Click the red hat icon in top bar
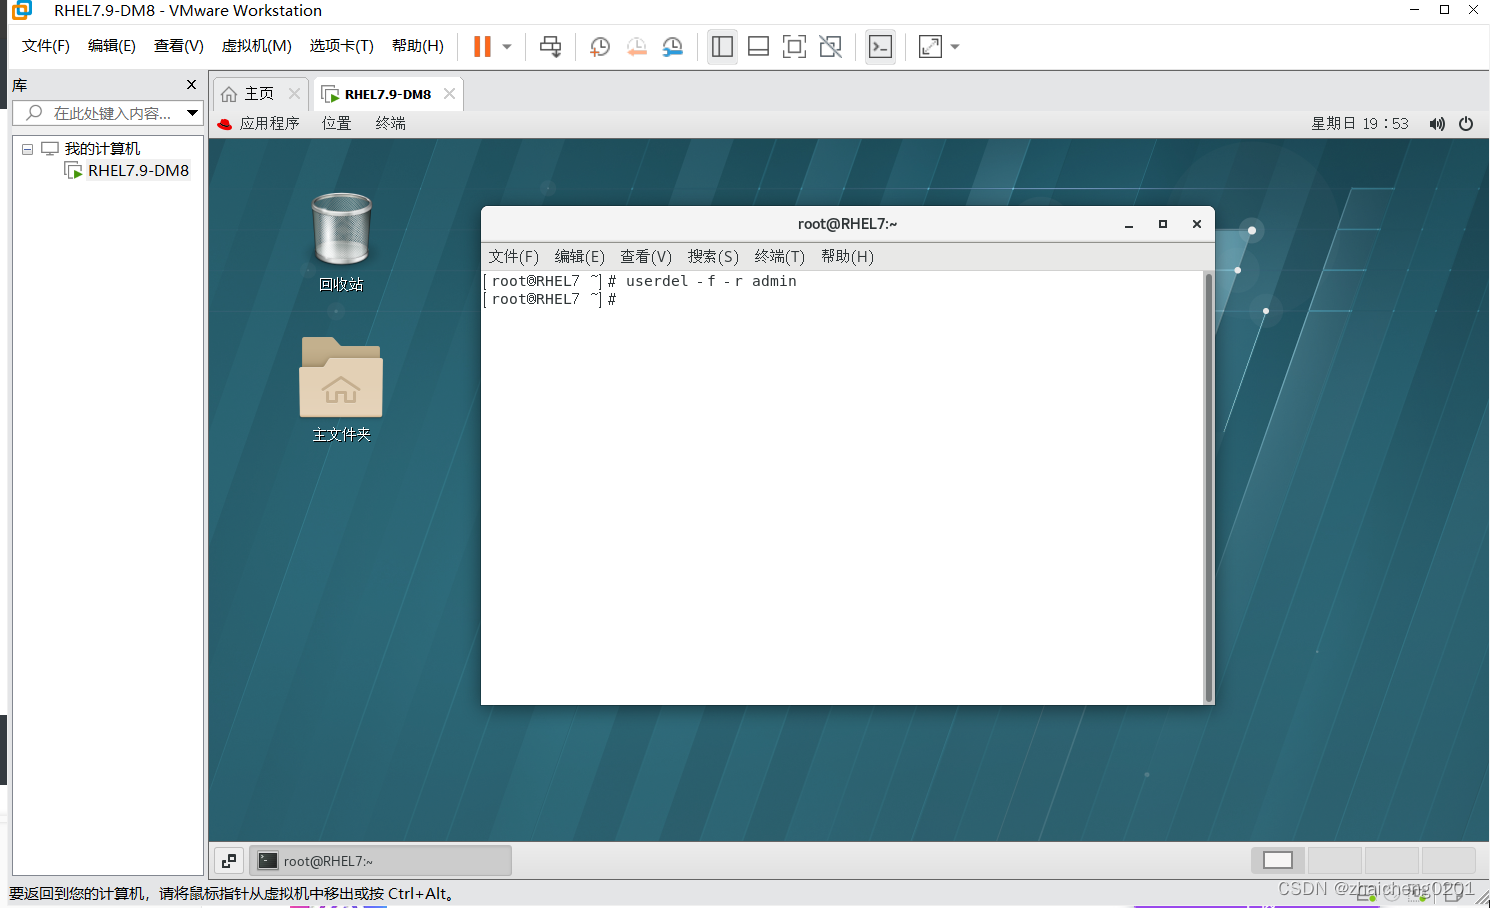The image size is (1490, 908). click(224, 124)
